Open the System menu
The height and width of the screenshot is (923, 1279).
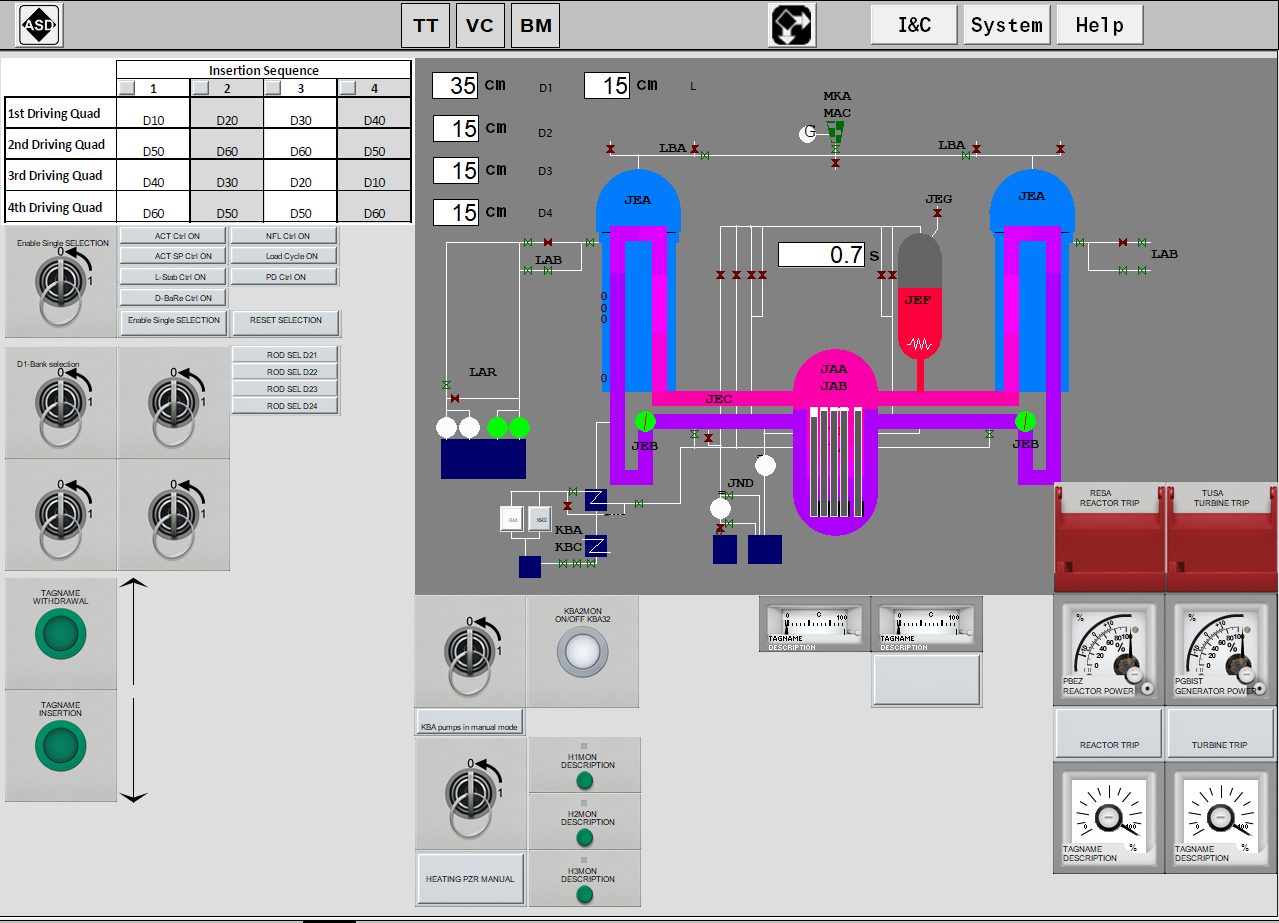pos(1007,25)
